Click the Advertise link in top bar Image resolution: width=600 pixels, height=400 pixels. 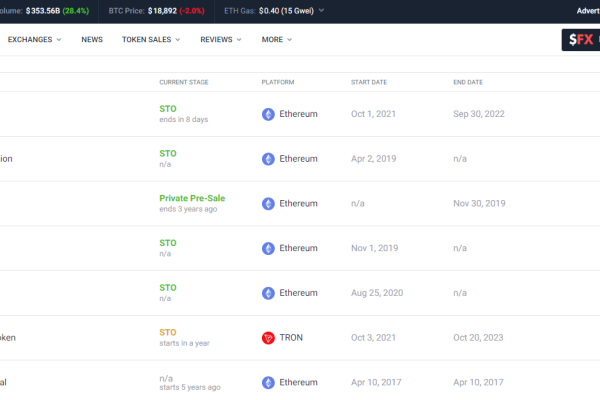[588, 11]
